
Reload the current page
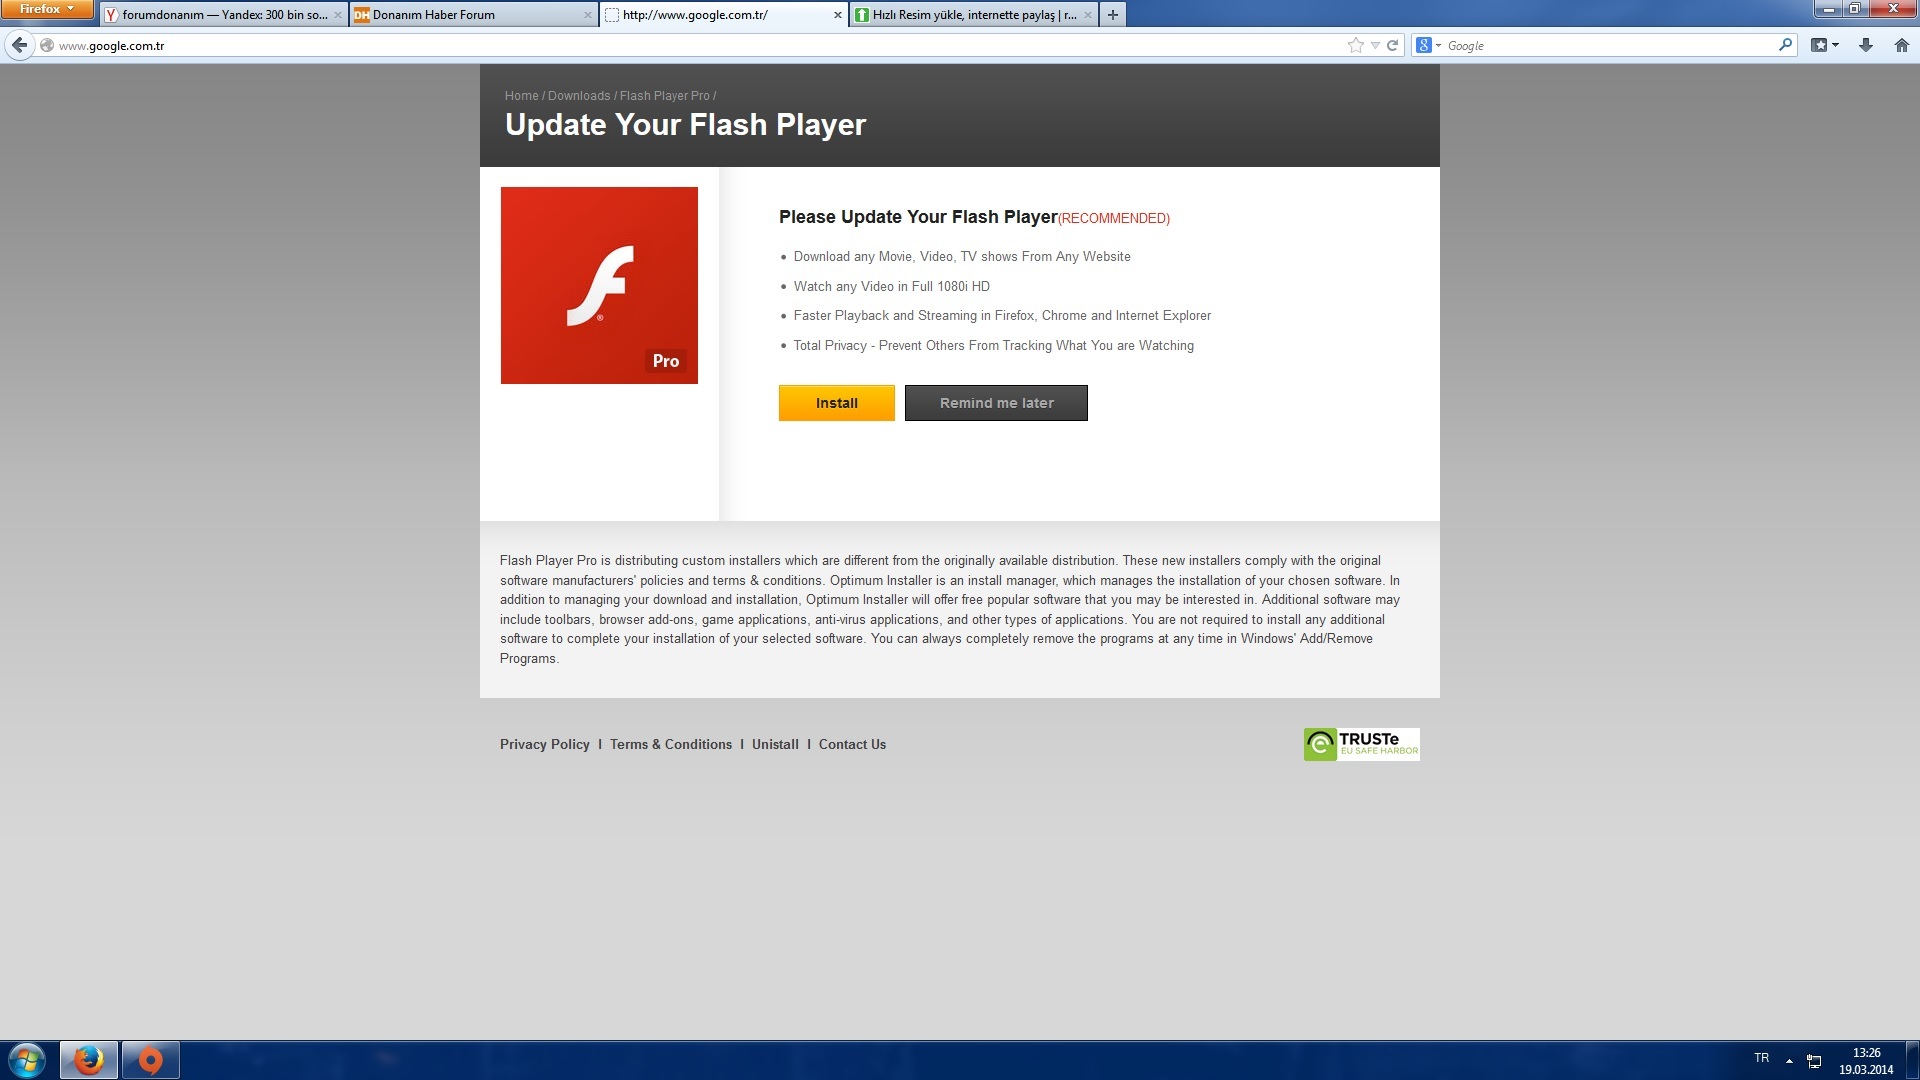click(x=1392, y=45)
